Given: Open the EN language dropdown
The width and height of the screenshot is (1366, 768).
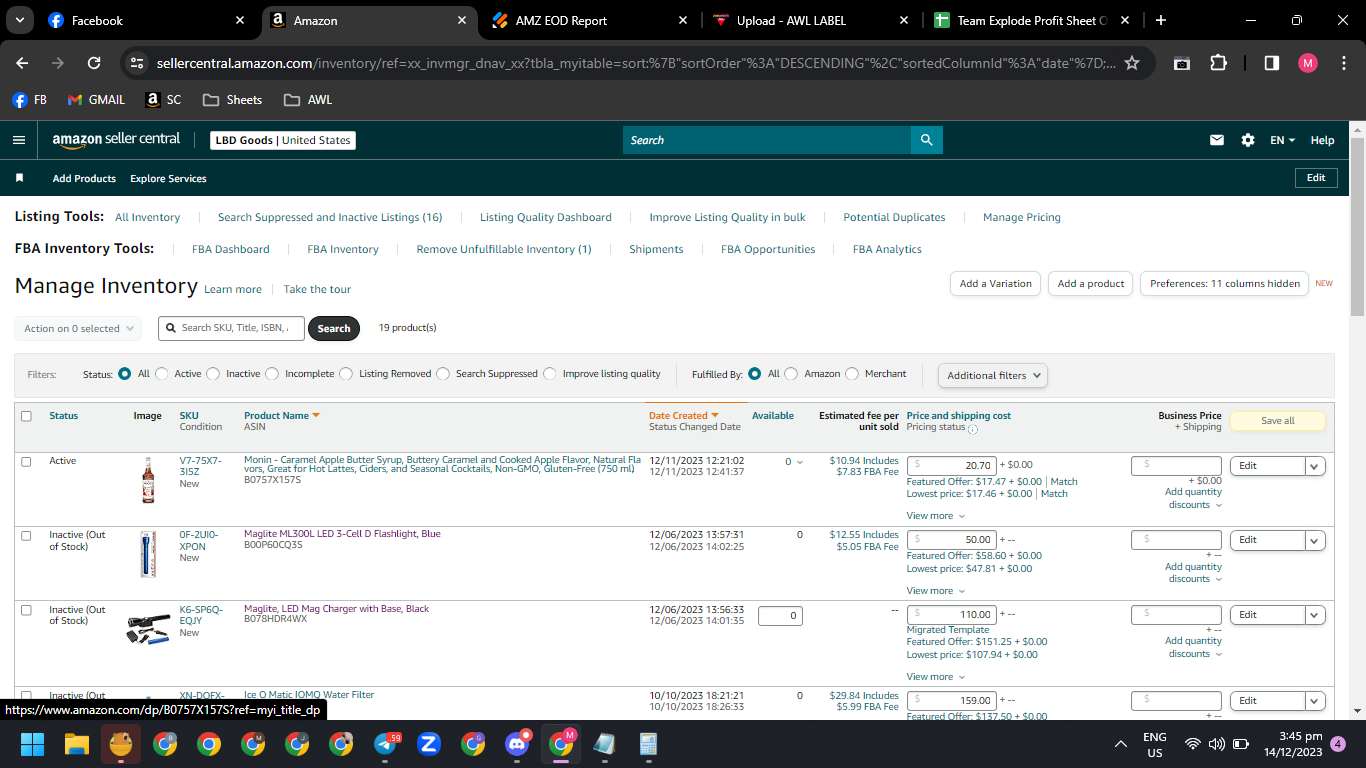Looking at the screenshot, I should pyautogui.click(x=1282, y=140).
